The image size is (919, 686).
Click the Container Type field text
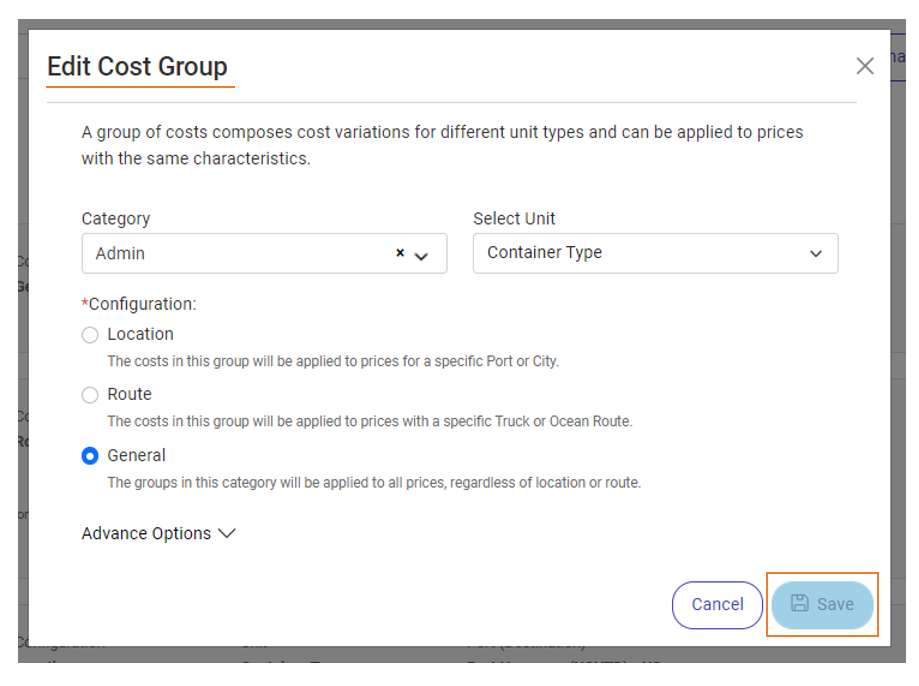pos(544,252)
